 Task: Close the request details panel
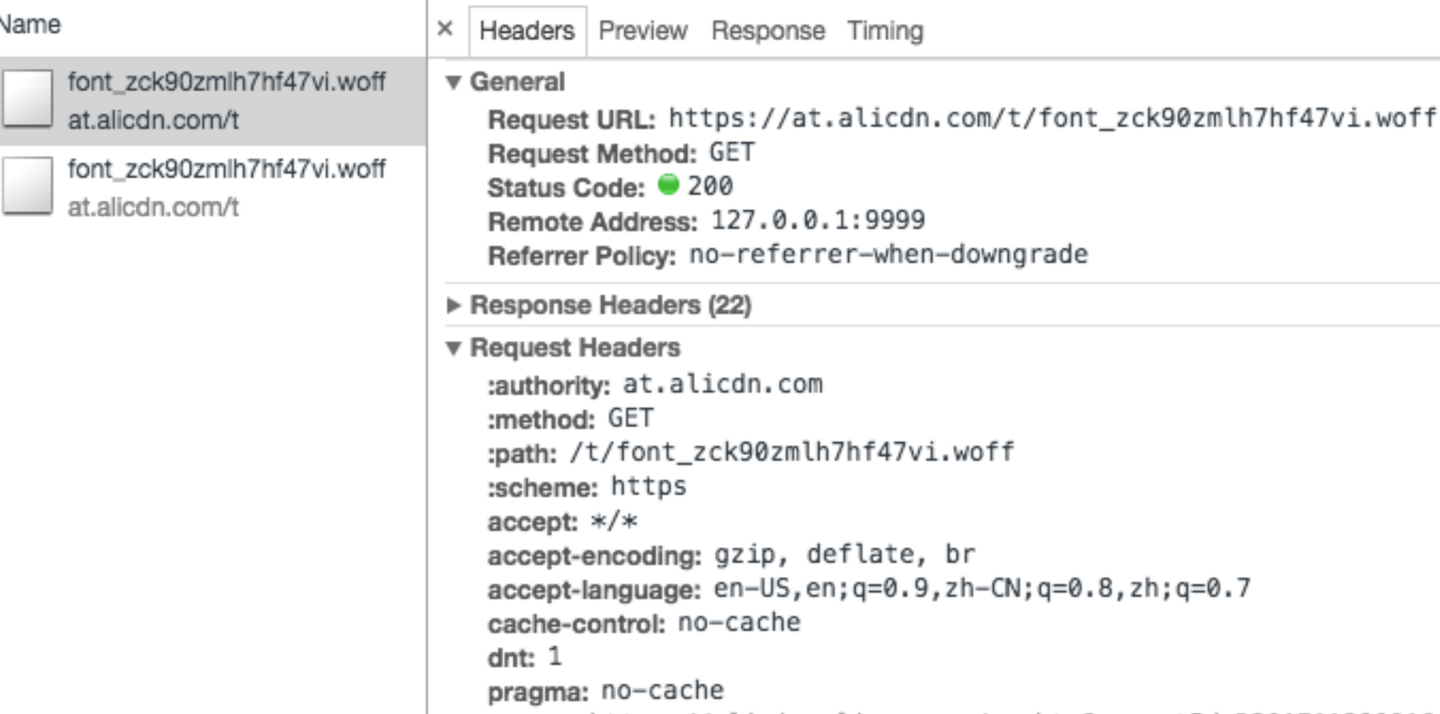coord(446,29)
